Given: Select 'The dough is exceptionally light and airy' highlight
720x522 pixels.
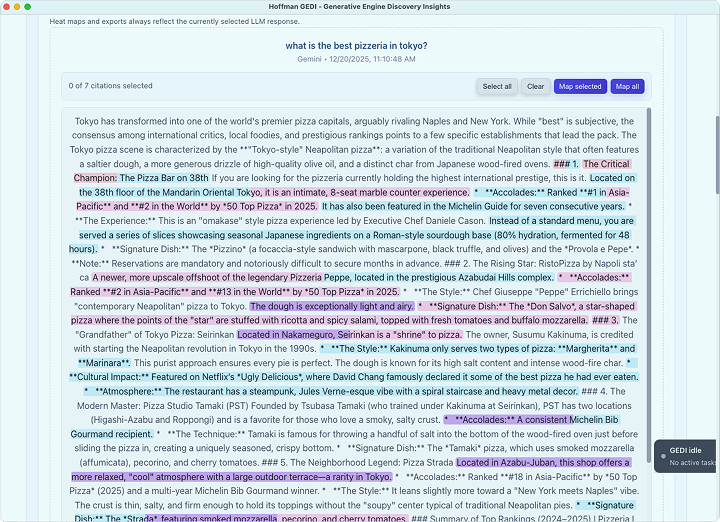Looking at the screenshot, I should click(331, 305).
